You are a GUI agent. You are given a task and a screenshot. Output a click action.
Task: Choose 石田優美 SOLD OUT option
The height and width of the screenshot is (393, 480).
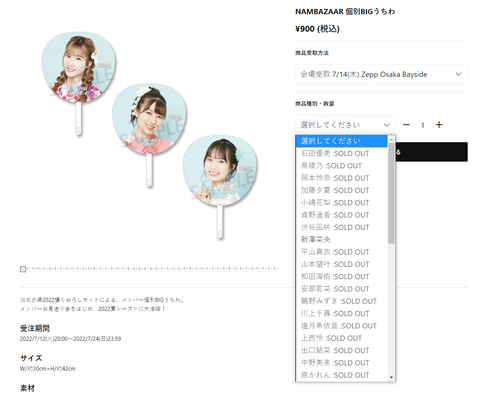(342, 153)
